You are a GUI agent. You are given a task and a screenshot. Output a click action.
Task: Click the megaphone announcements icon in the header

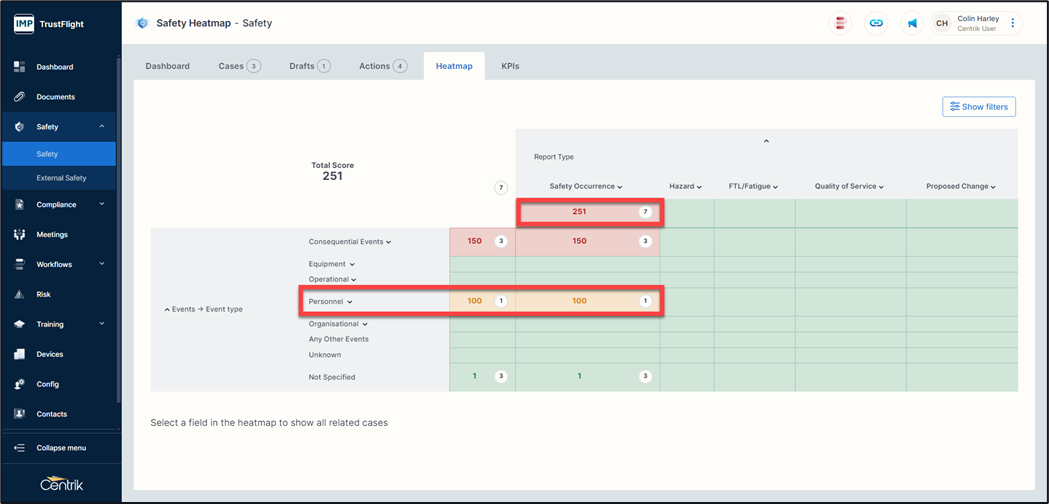tap(912, 23)
